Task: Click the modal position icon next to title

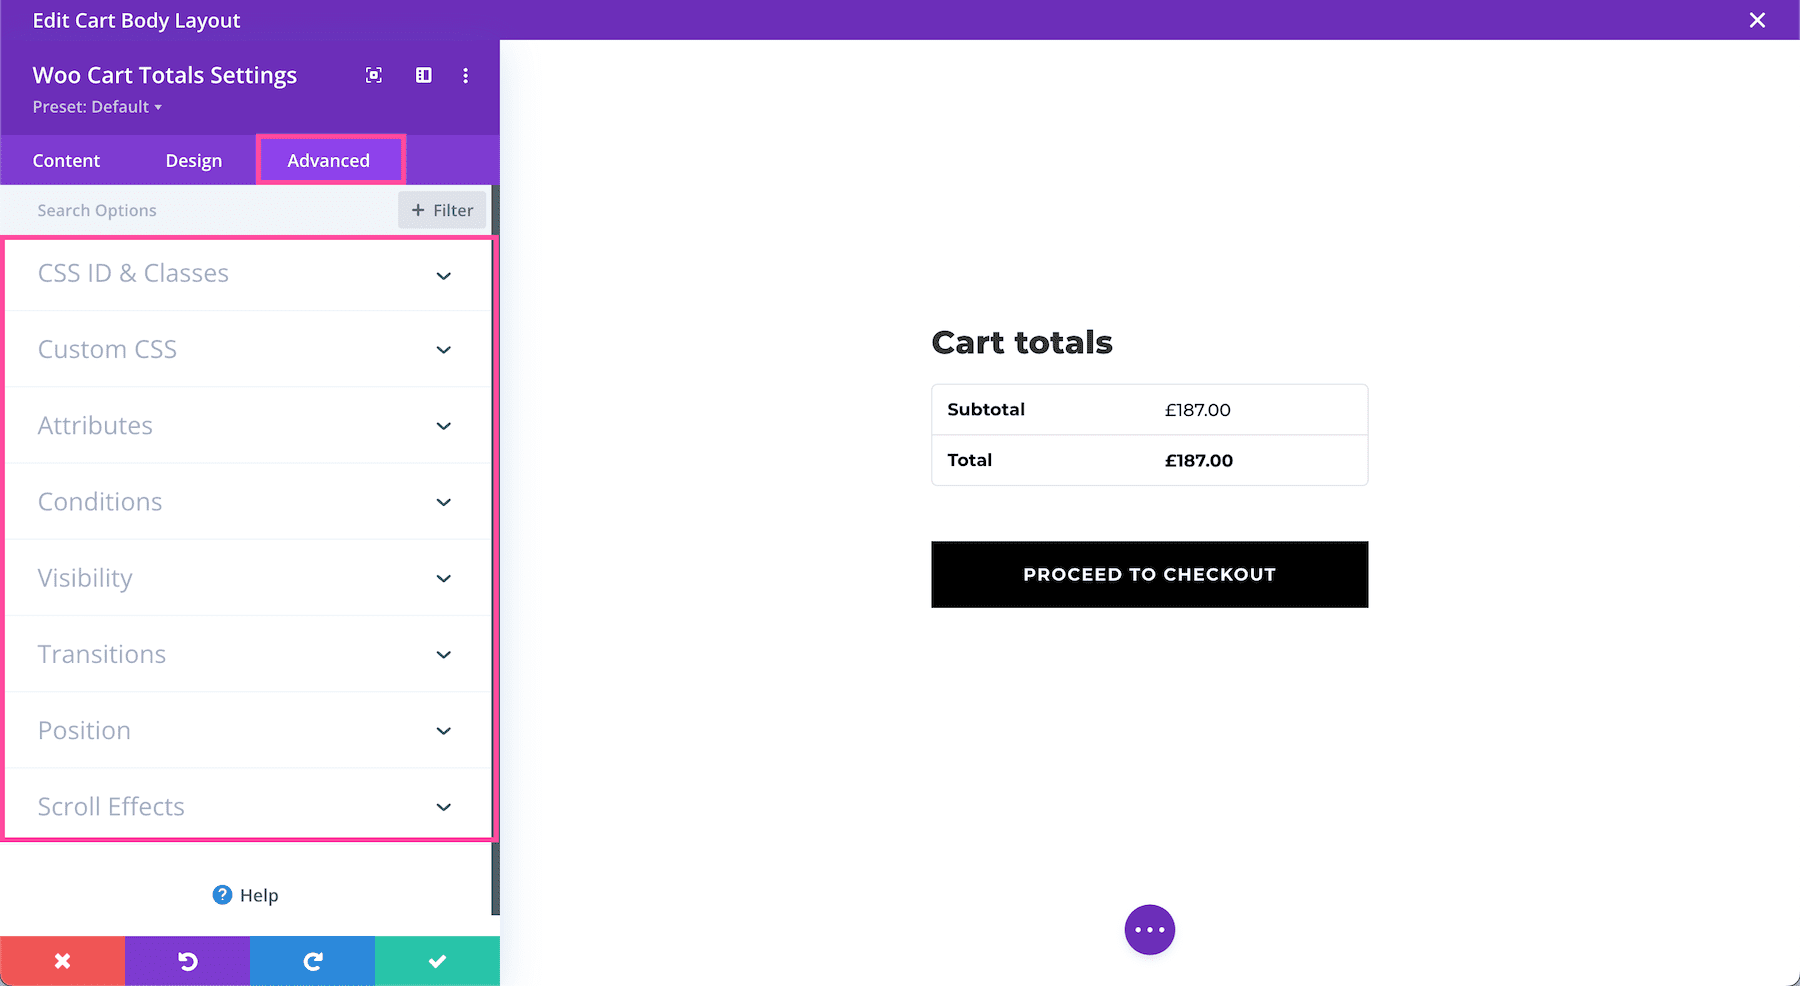Action: [423, 75]
